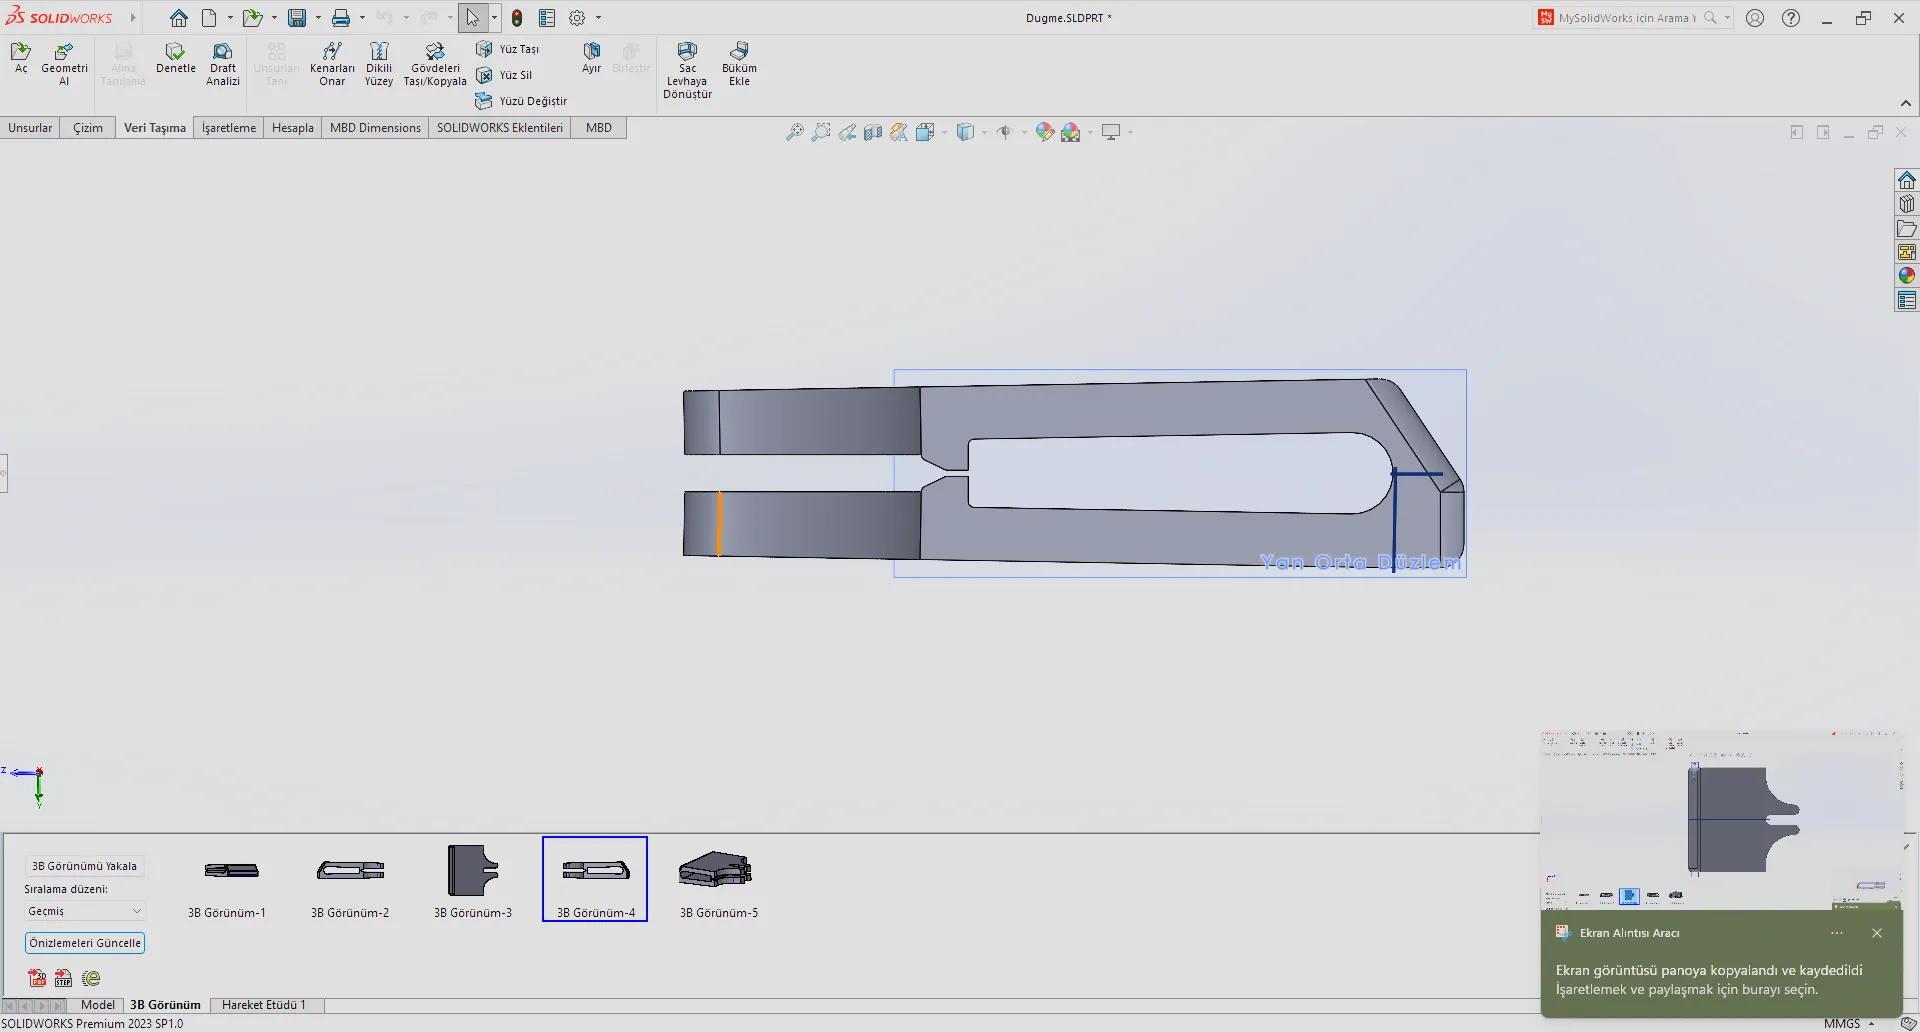Click Zoom to Area icon
Image resolution: width=1920 pixels, height=1032 pixels.
[821, 132]
